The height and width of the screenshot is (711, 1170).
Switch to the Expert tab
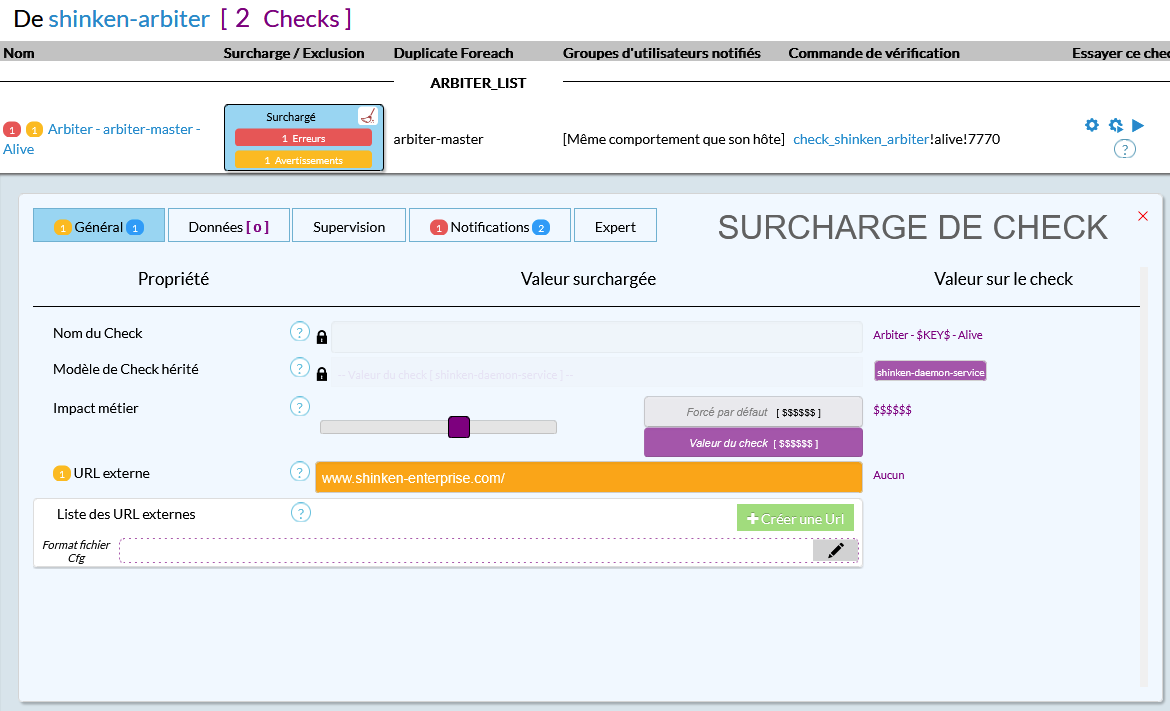[615, 227]
